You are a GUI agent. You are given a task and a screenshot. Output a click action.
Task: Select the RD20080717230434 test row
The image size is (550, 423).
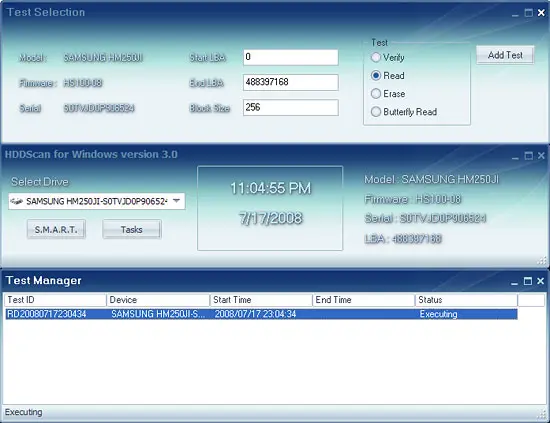point(261,314)
